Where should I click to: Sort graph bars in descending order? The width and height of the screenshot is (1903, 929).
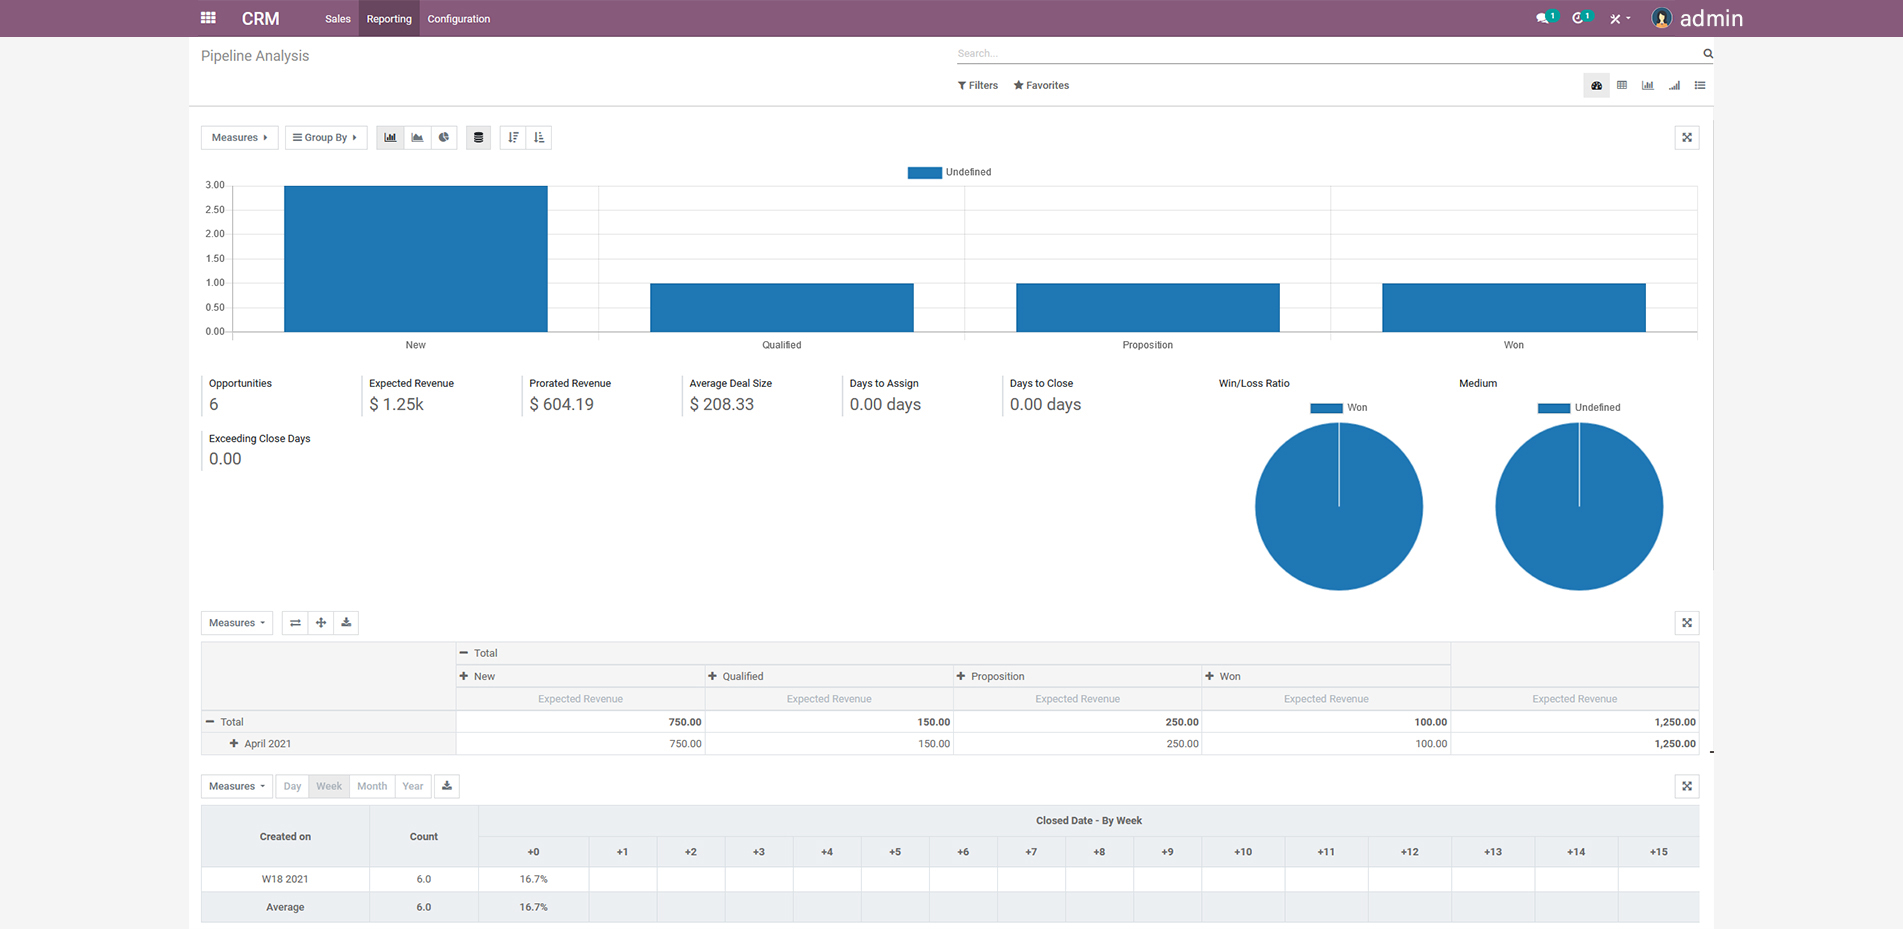513,138
